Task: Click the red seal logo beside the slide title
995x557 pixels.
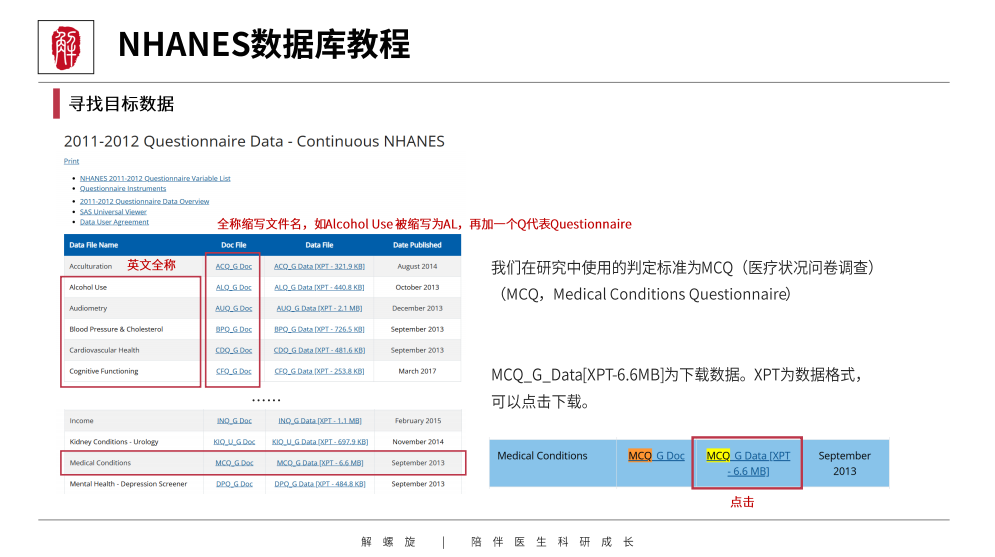Action: pos(66,48)
